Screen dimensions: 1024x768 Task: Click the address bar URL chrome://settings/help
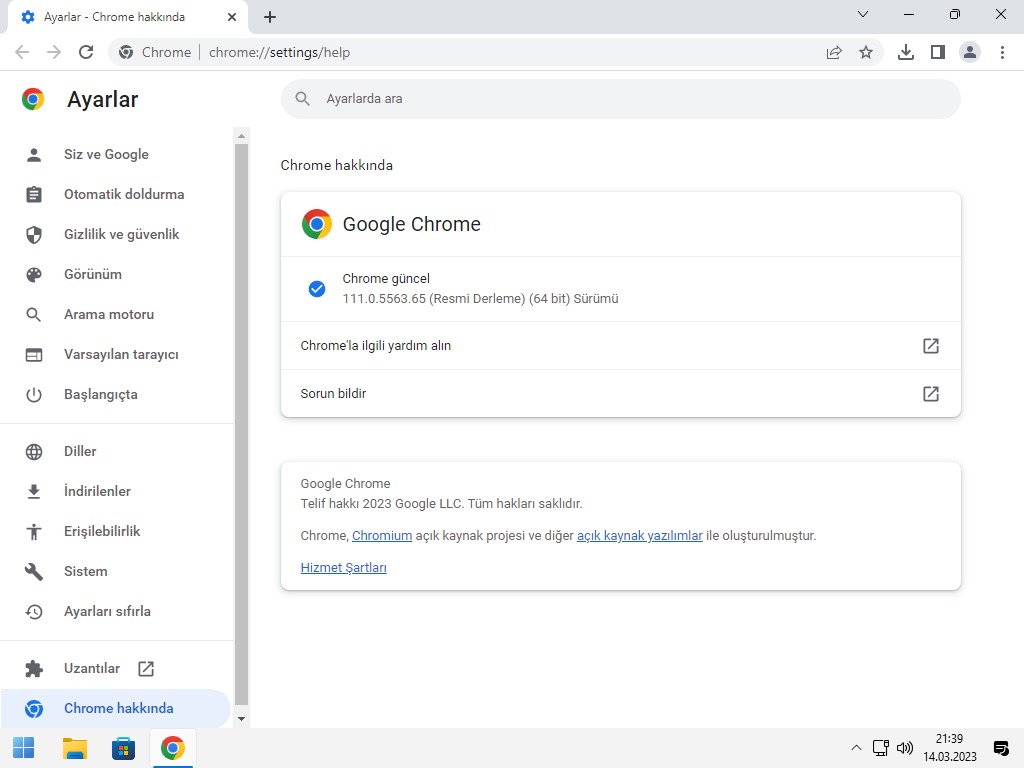[x=280, y=52]
